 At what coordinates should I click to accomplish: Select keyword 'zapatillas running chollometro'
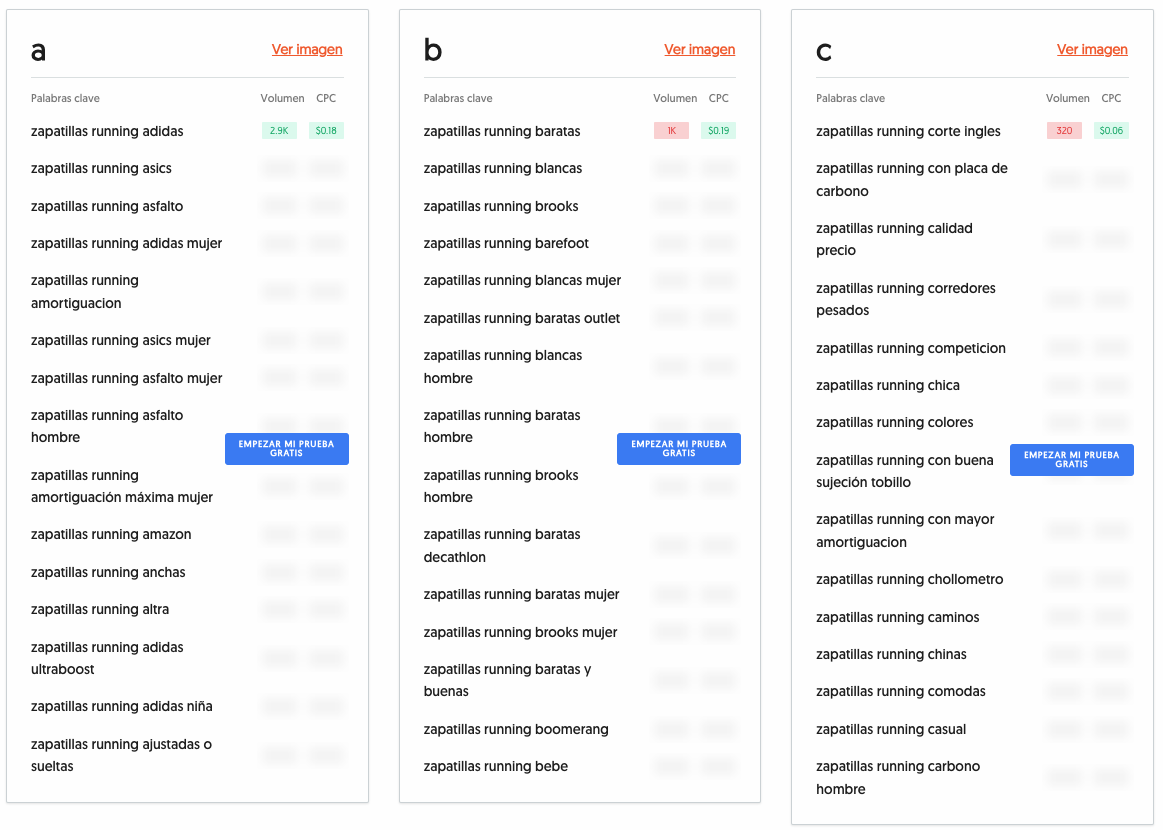point(909,580)
